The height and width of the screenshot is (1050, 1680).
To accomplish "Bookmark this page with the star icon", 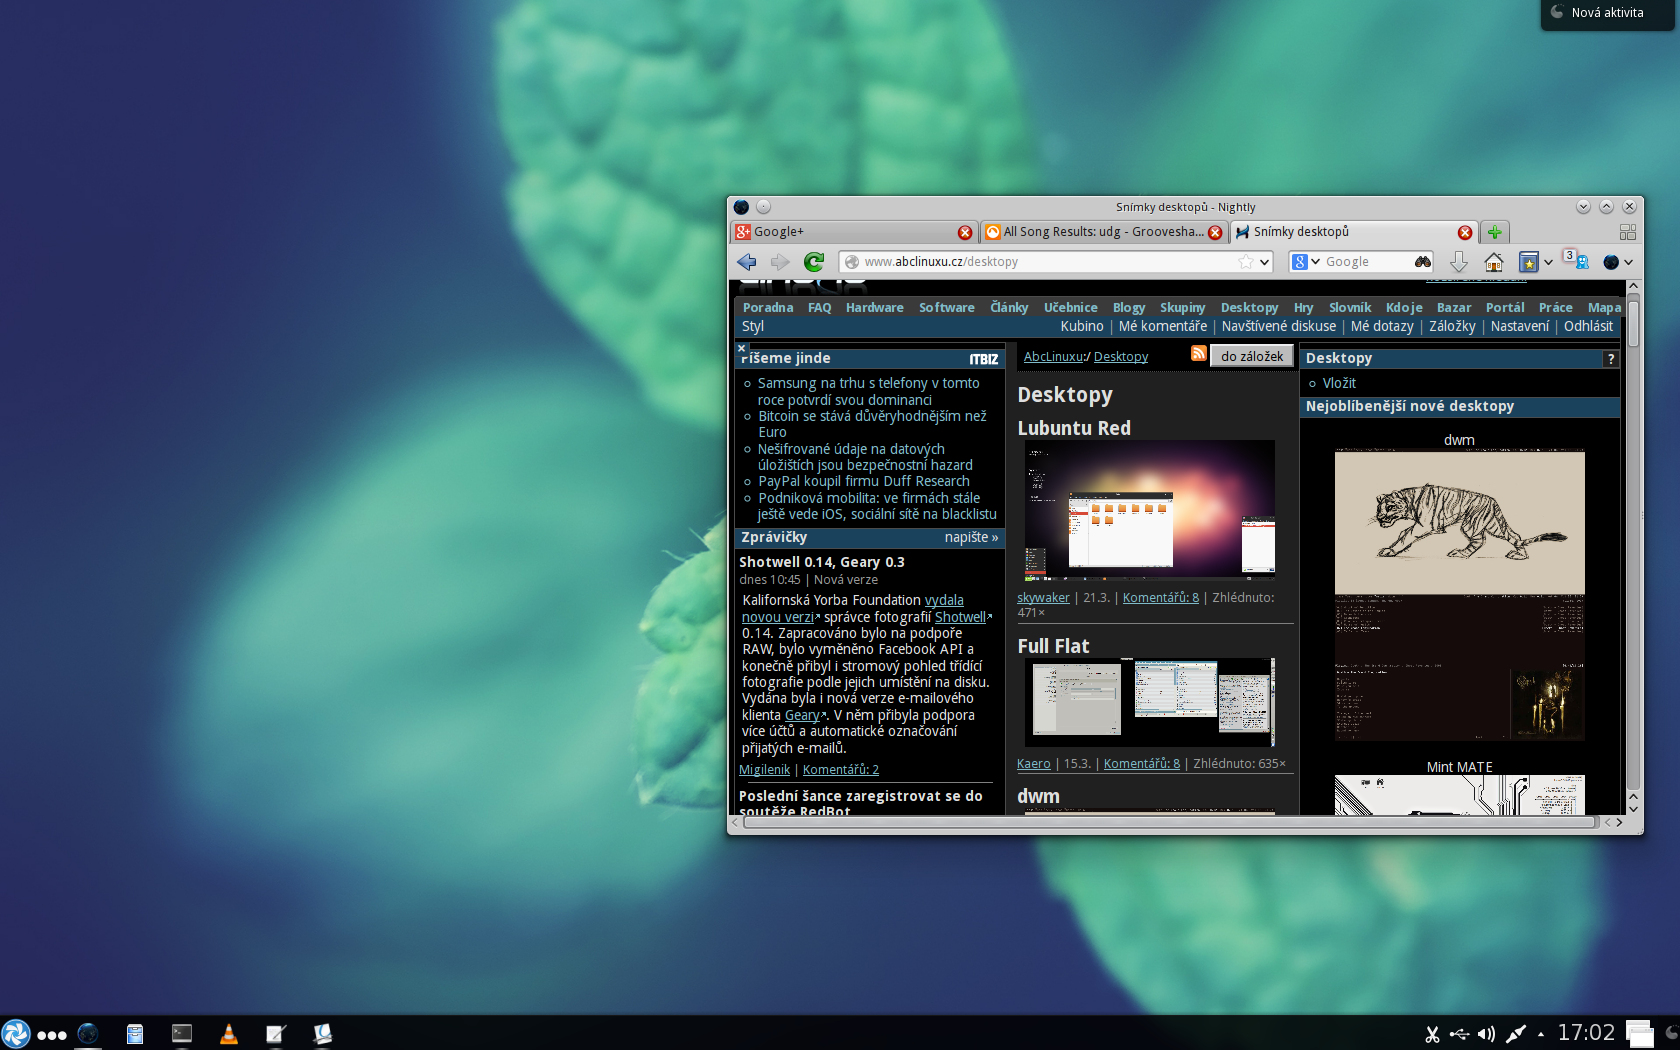I will [x=1246, y=262].
